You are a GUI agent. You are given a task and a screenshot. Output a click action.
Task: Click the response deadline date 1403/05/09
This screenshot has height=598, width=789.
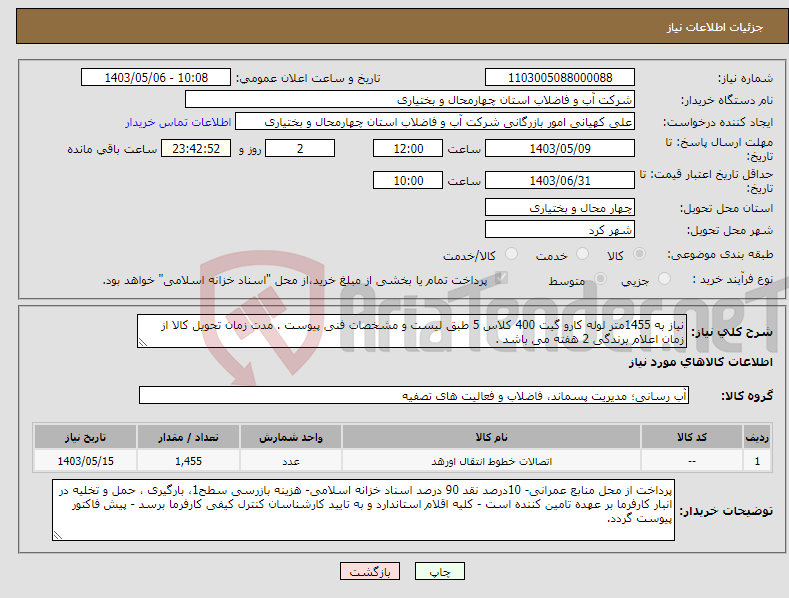click(560, 148)
